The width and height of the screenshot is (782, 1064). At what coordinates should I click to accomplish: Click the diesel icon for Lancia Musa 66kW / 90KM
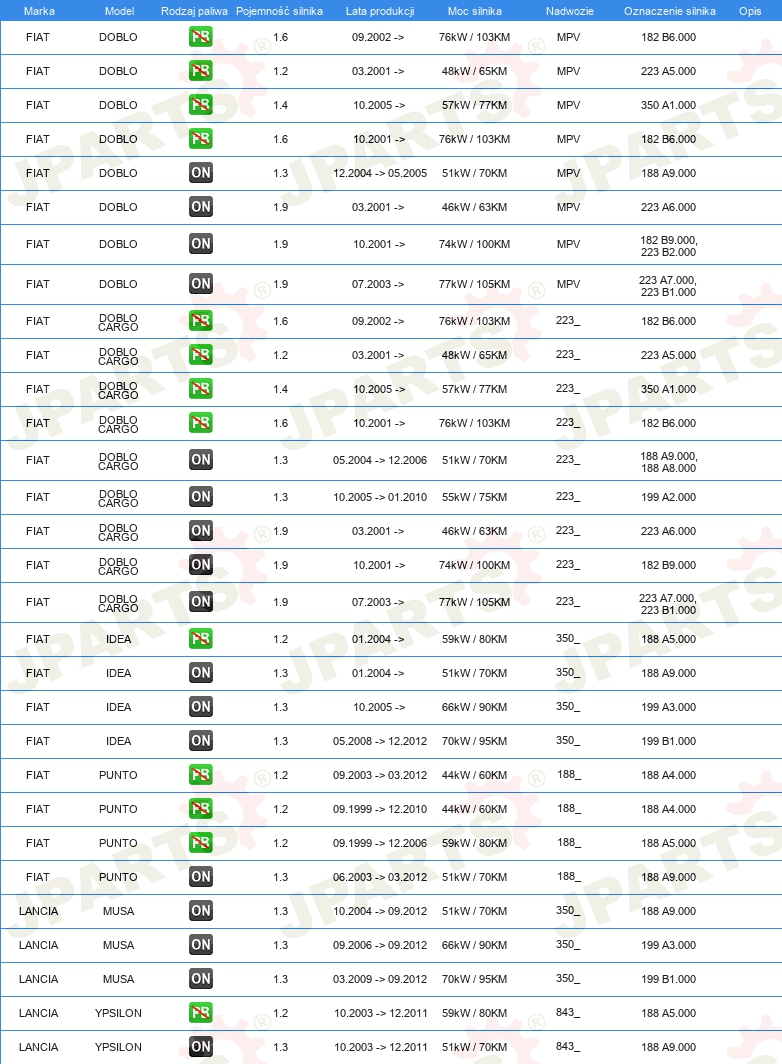pyautogui.click(x=200, y=945)
